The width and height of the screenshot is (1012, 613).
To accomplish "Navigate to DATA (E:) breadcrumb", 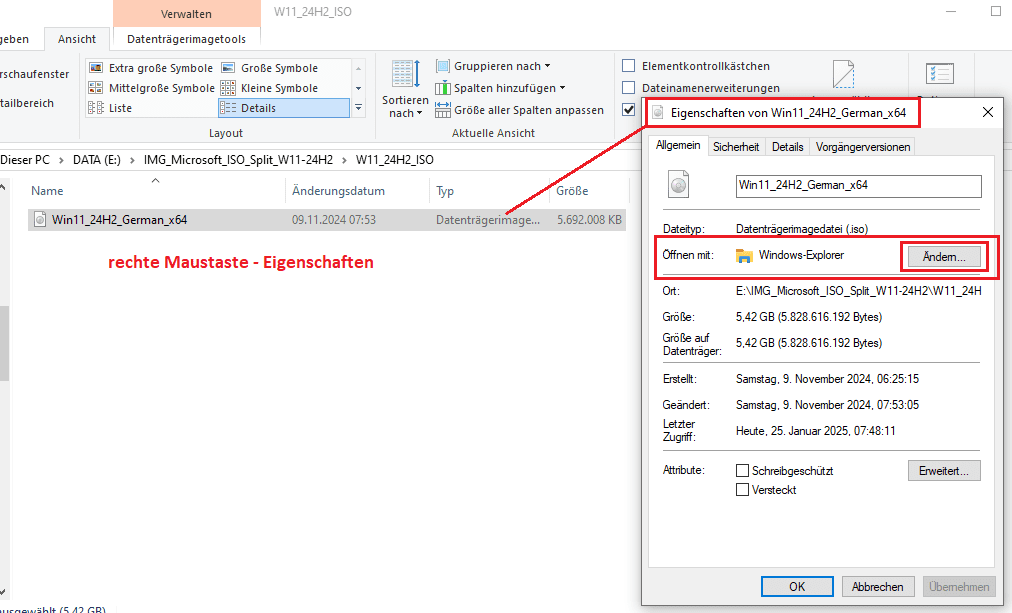I will 97,159.
